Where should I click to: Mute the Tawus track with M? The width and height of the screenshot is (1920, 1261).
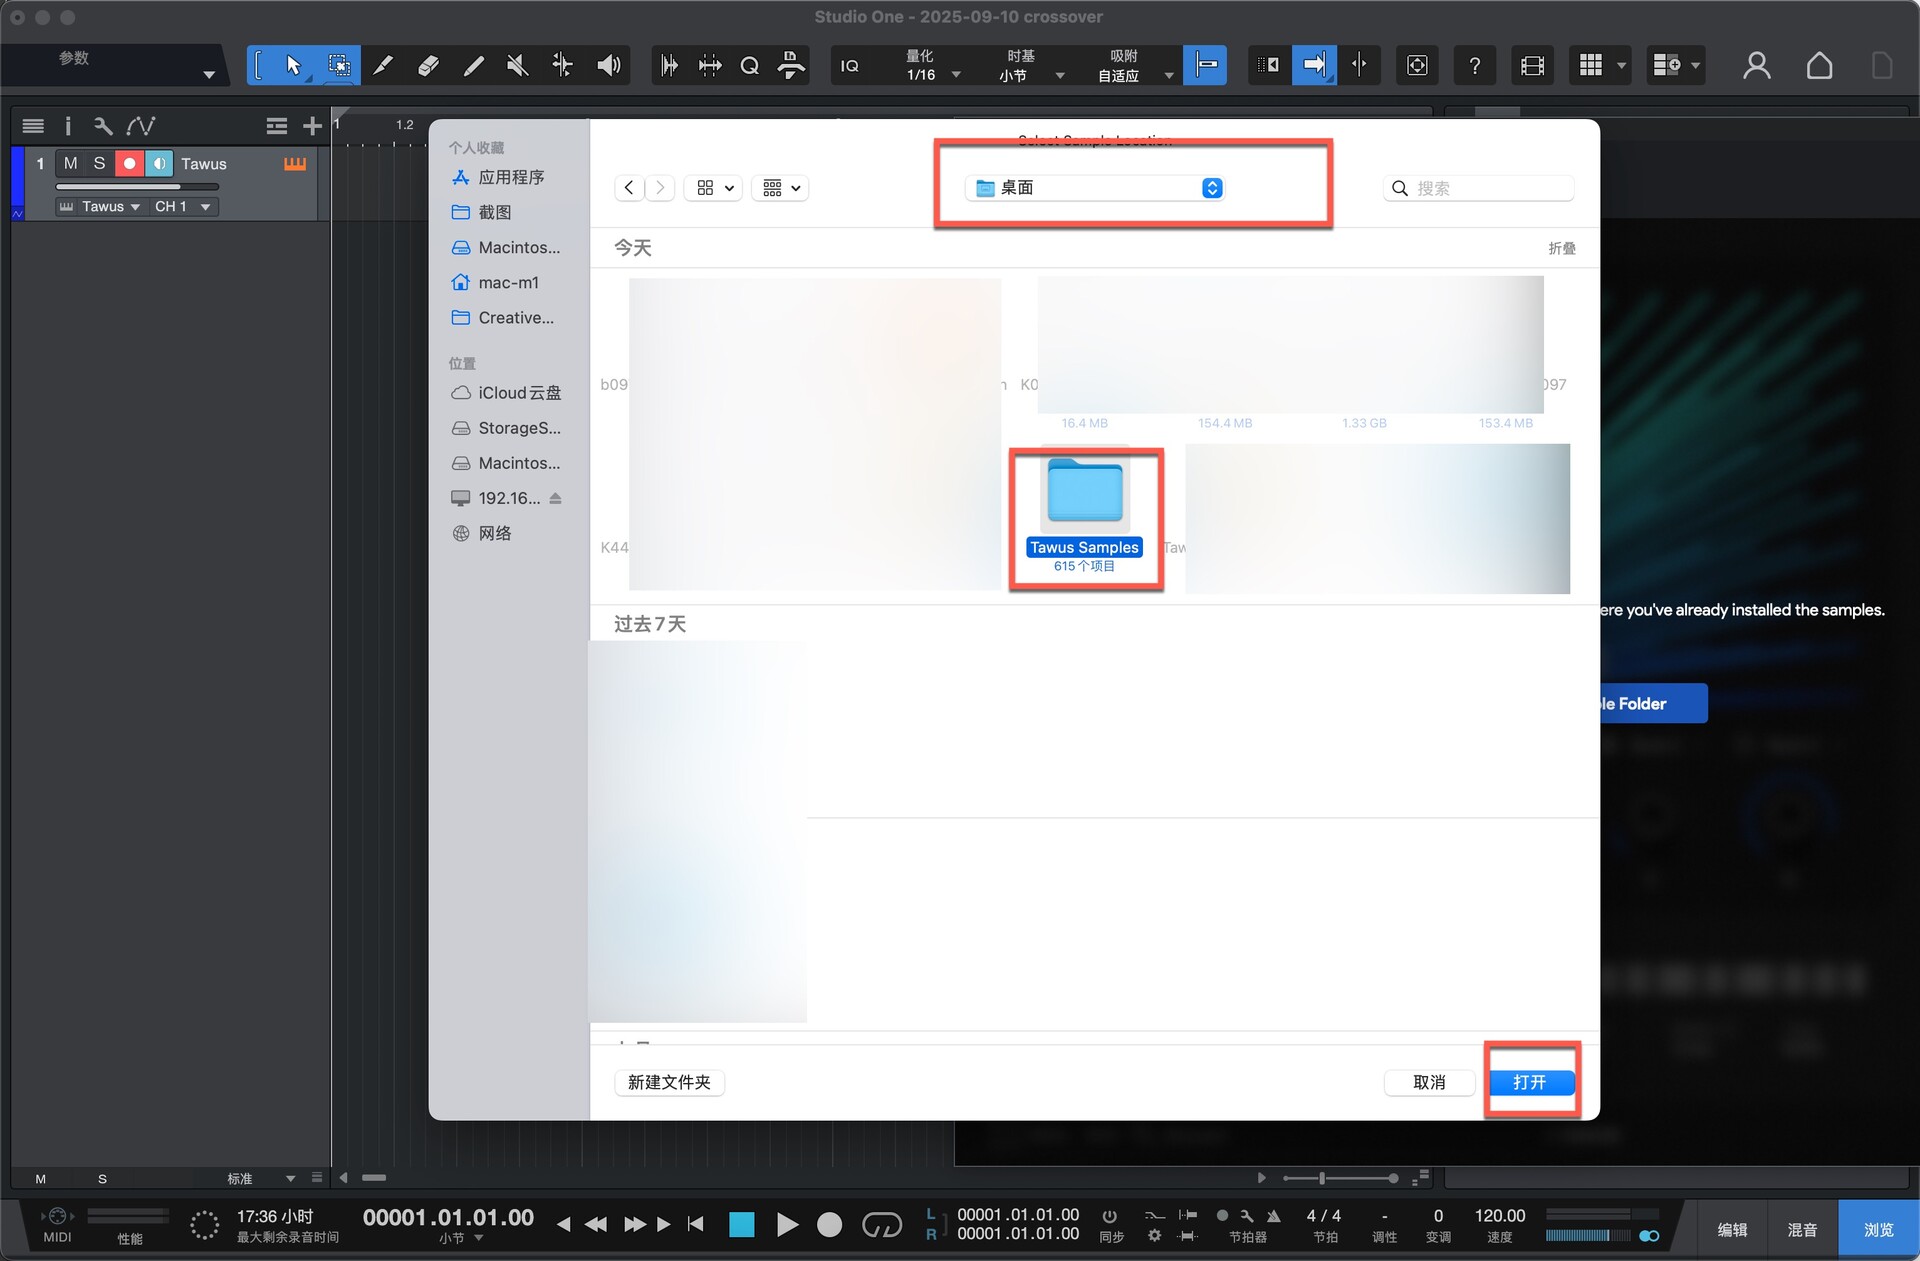70,163
